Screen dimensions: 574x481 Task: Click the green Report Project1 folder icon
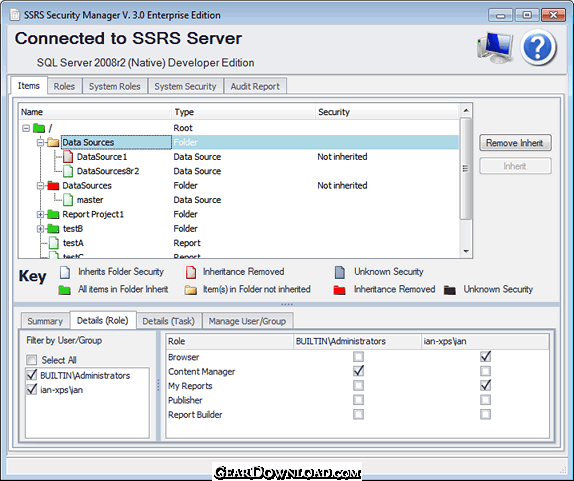pyautogui.click(x=53, y=214)
